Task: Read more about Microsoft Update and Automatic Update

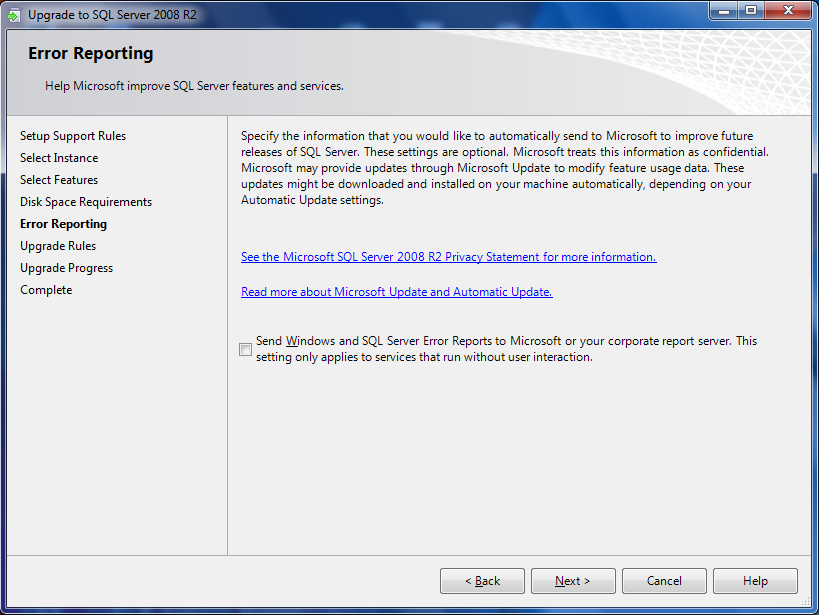Action: [396, 292]
